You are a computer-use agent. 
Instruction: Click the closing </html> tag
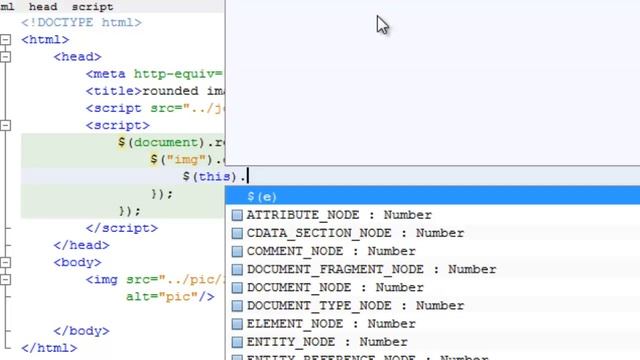[49, 348]
